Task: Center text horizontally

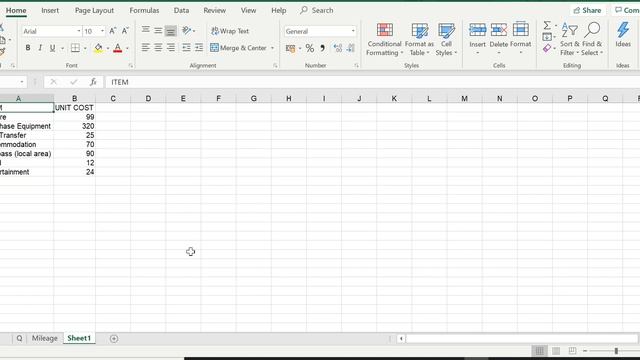Action: pos(158,48)
